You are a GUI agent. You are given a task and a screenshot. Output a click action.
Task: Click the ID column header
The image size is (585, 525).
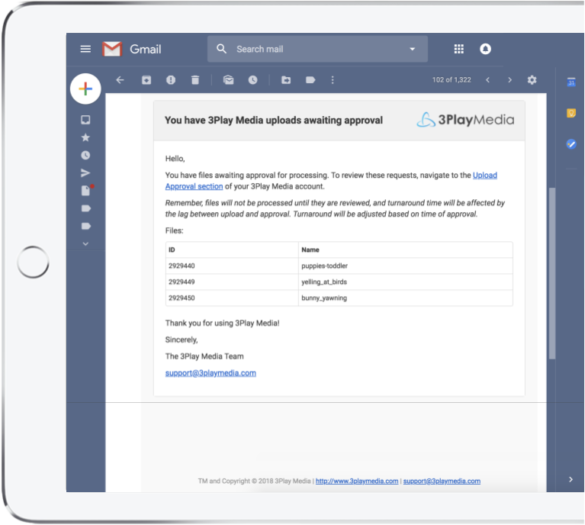[x=172, y=250]
